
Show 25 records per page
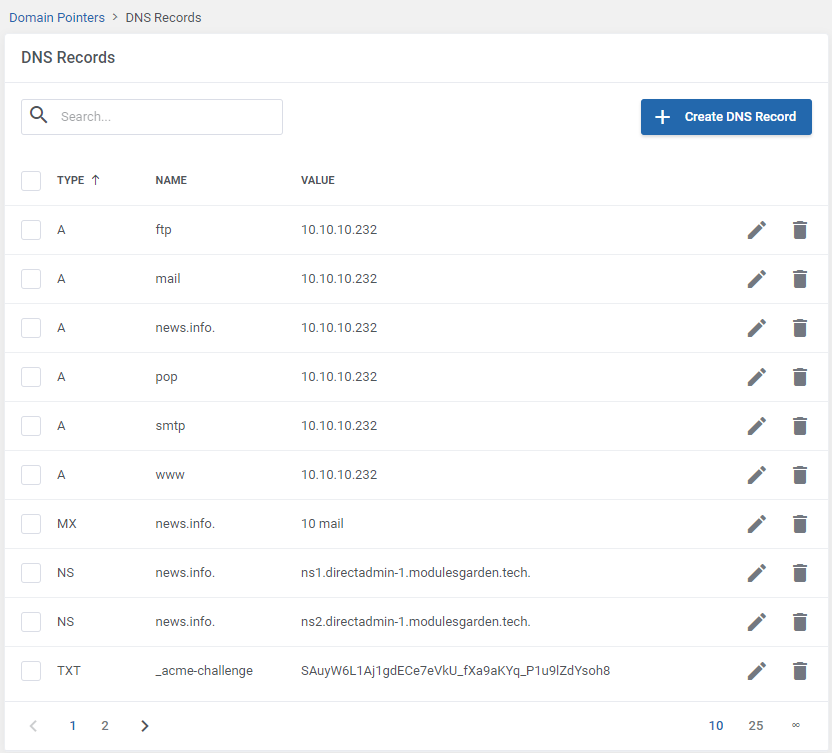756,726
